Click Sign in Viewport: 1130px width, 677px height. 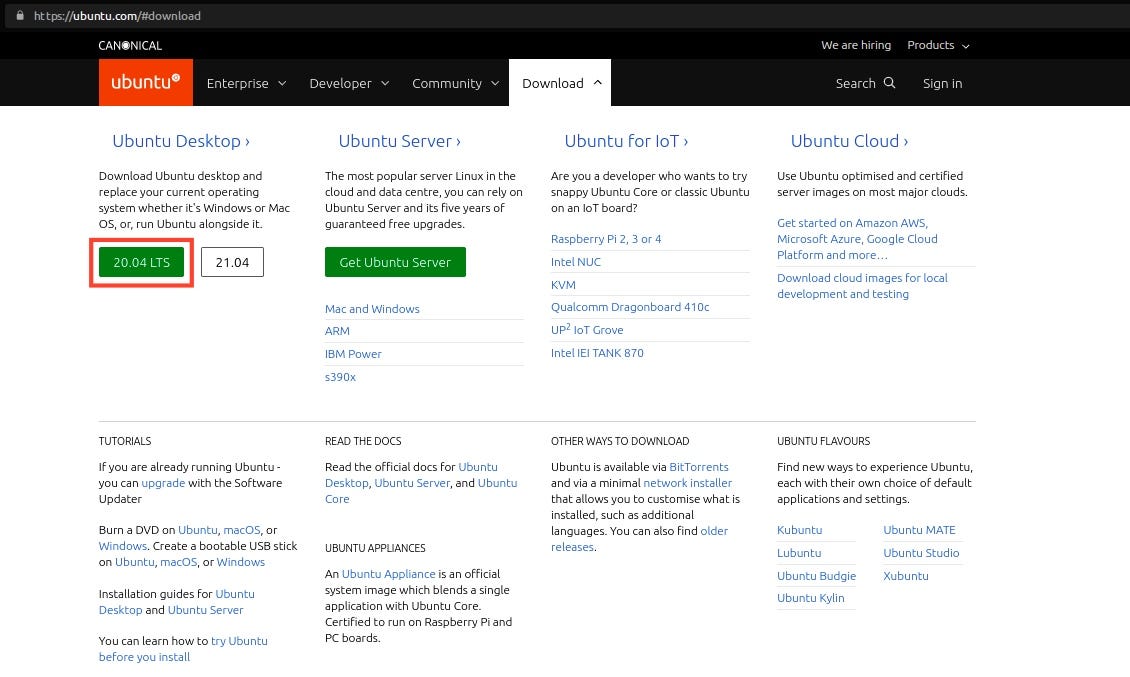942,83
